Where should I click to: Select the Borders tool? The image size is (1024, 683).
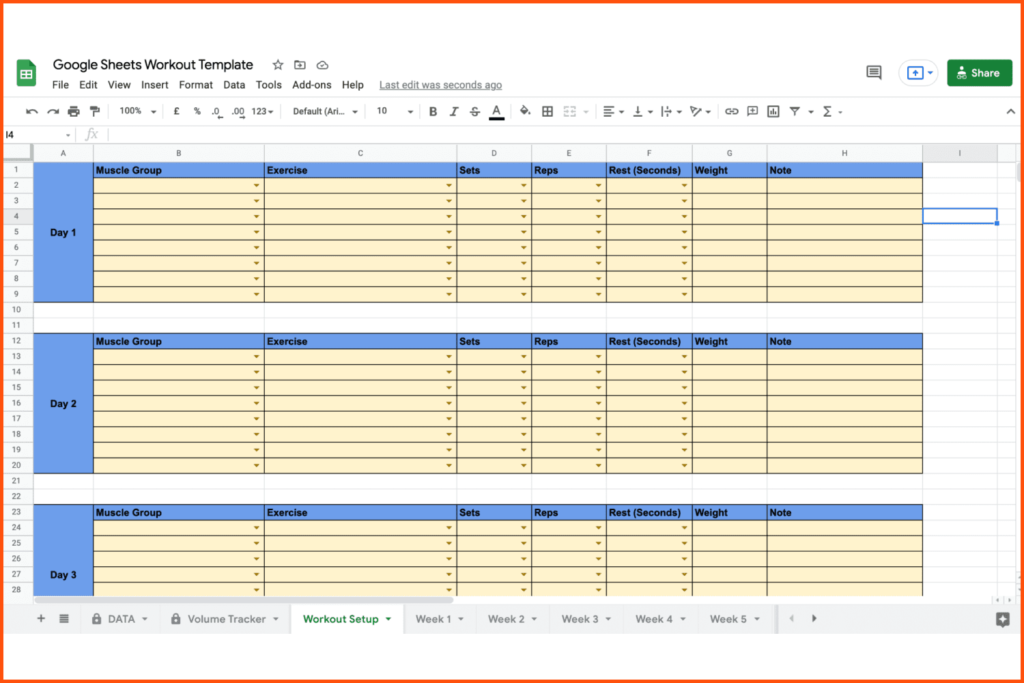point(547,111)
